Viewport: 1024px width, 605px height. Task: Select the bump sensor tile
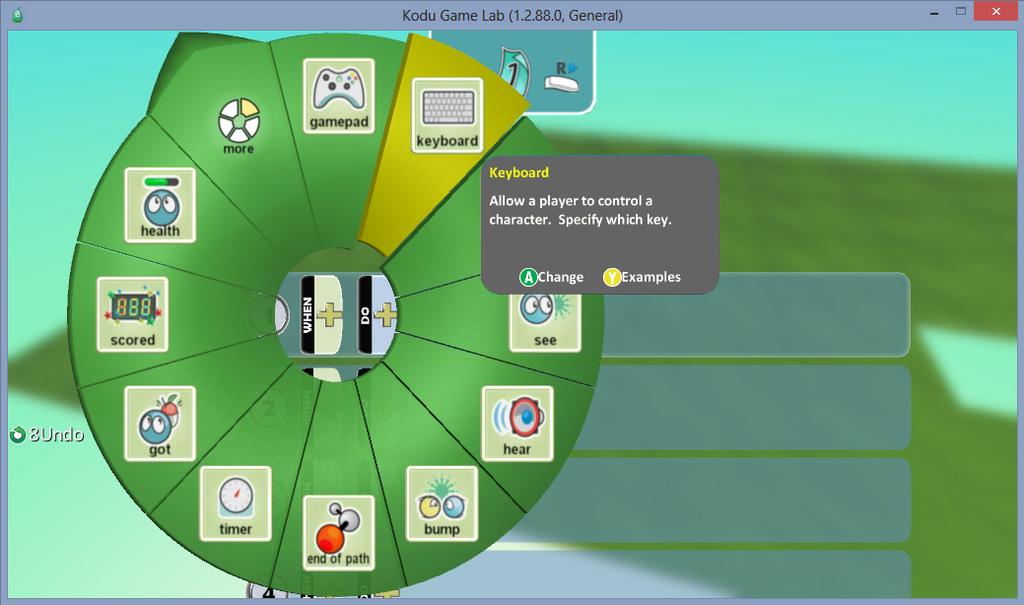click(442, 503)
